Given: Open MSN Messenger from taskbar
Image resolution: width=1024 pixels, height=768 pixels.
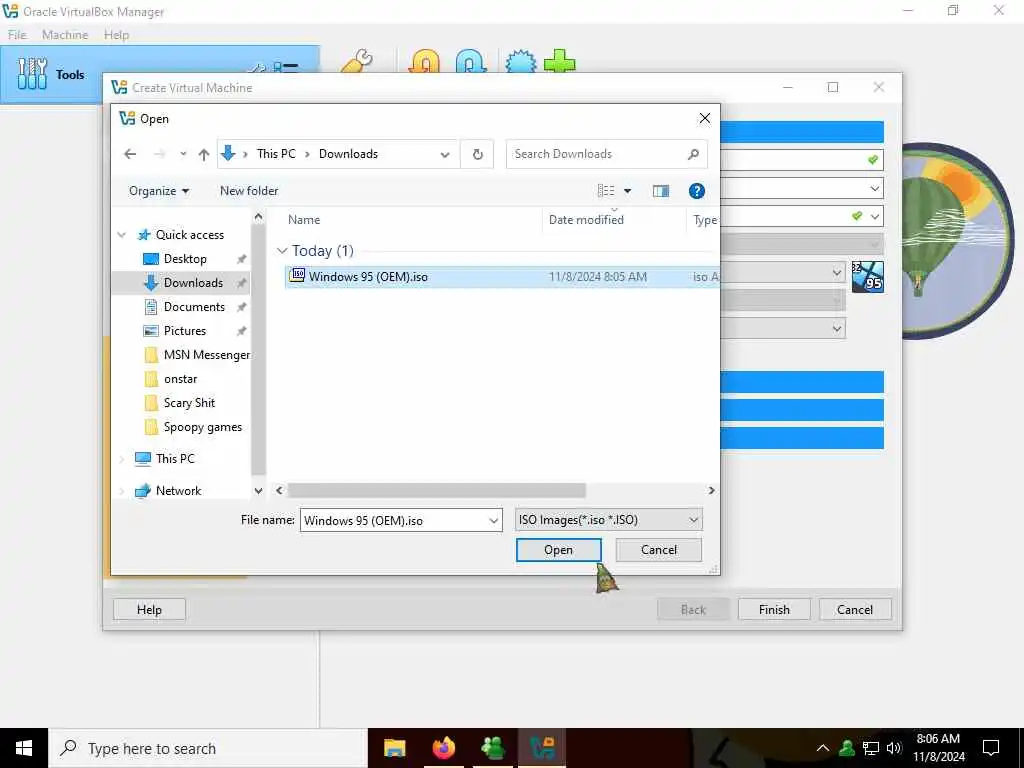Looking at the screenshot, I should coord(492,748).
